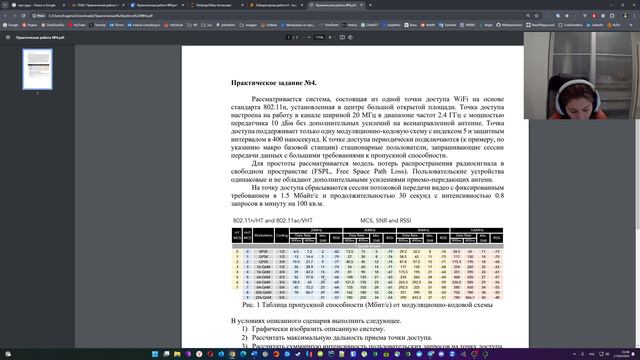Switch to the Google search first tab
The height and width of the screenshot is (360, 640).
click(x=37, y=5)
